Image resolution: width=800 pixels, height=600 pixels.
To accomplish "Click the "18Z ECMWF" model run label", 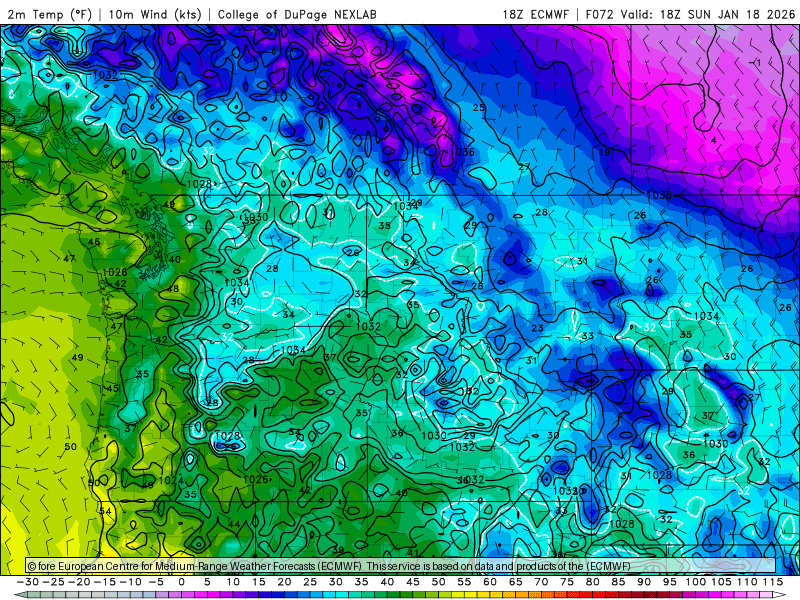I will (535, 14).
